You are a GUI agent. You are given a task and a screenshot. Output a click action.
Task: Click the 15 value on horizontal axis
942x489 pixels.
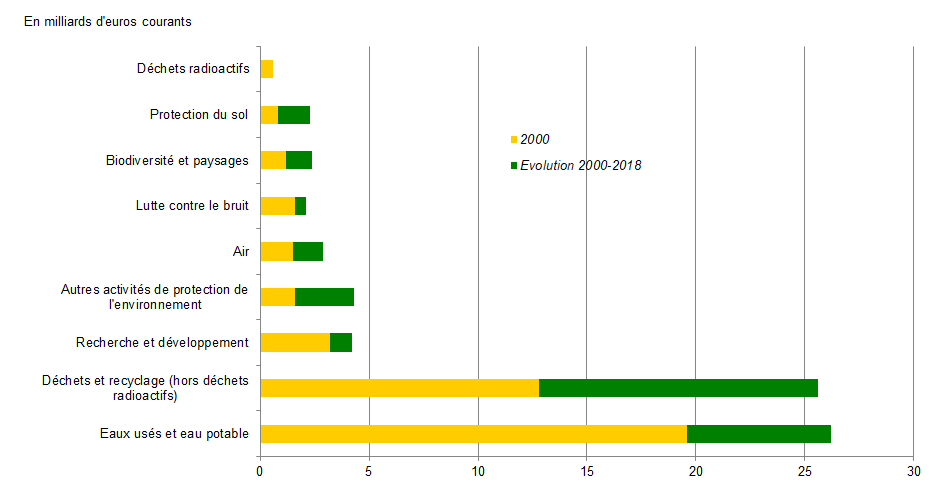pyautogui.click(x=587, y=471)
